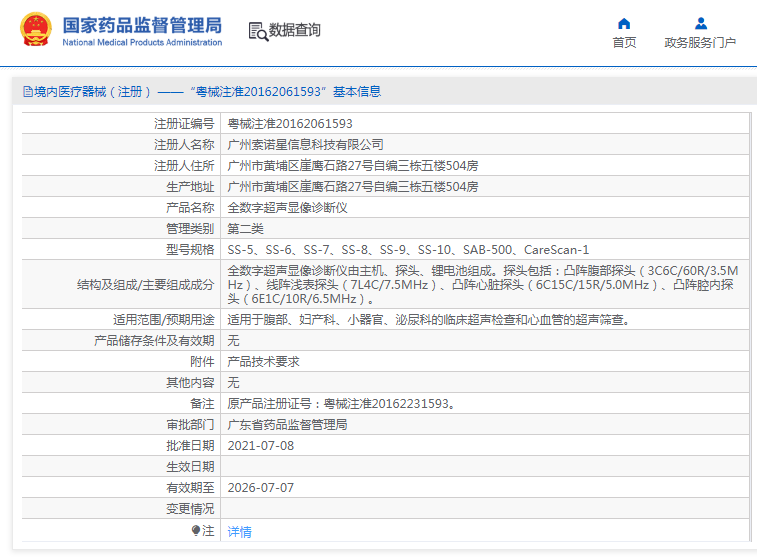Click the person icon above 政务服务门户
Screen dimensions: 757x557
[700, 23]
